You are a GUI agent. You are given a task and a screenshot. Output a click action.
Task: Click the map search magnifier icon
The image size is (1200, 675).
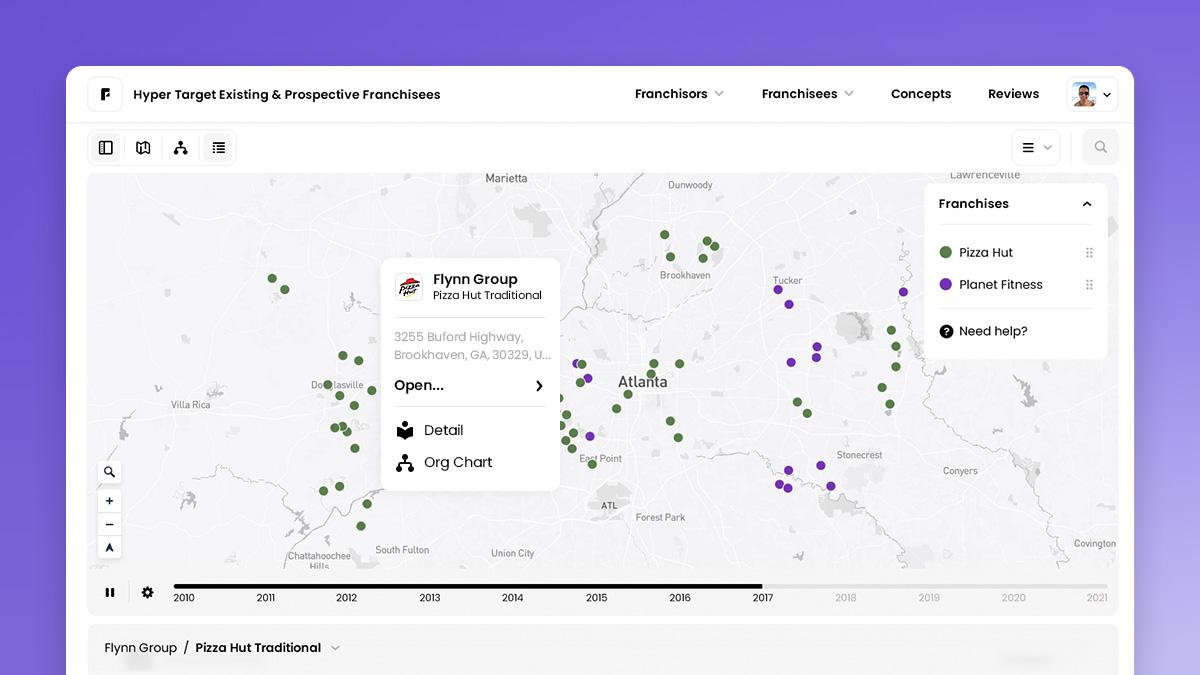point(109,470)
